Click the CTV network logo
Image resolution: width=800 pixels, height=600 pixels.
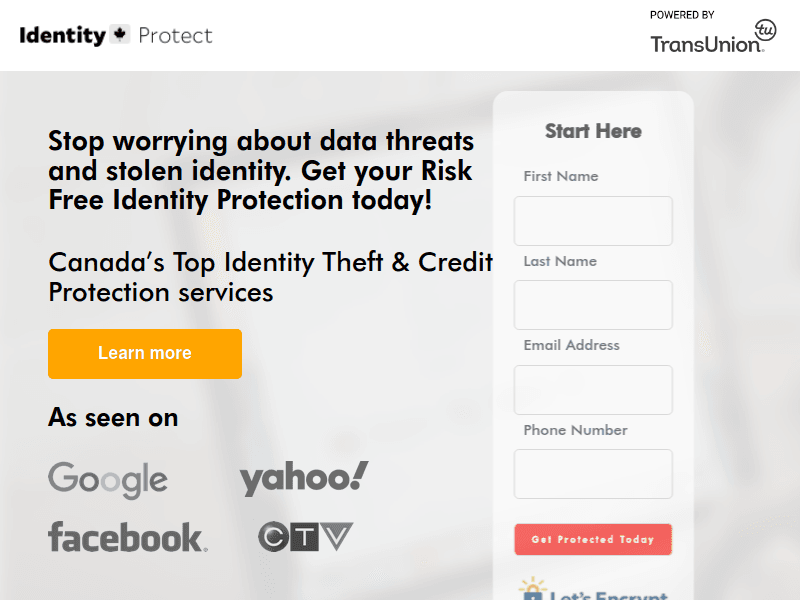(304, 536)
